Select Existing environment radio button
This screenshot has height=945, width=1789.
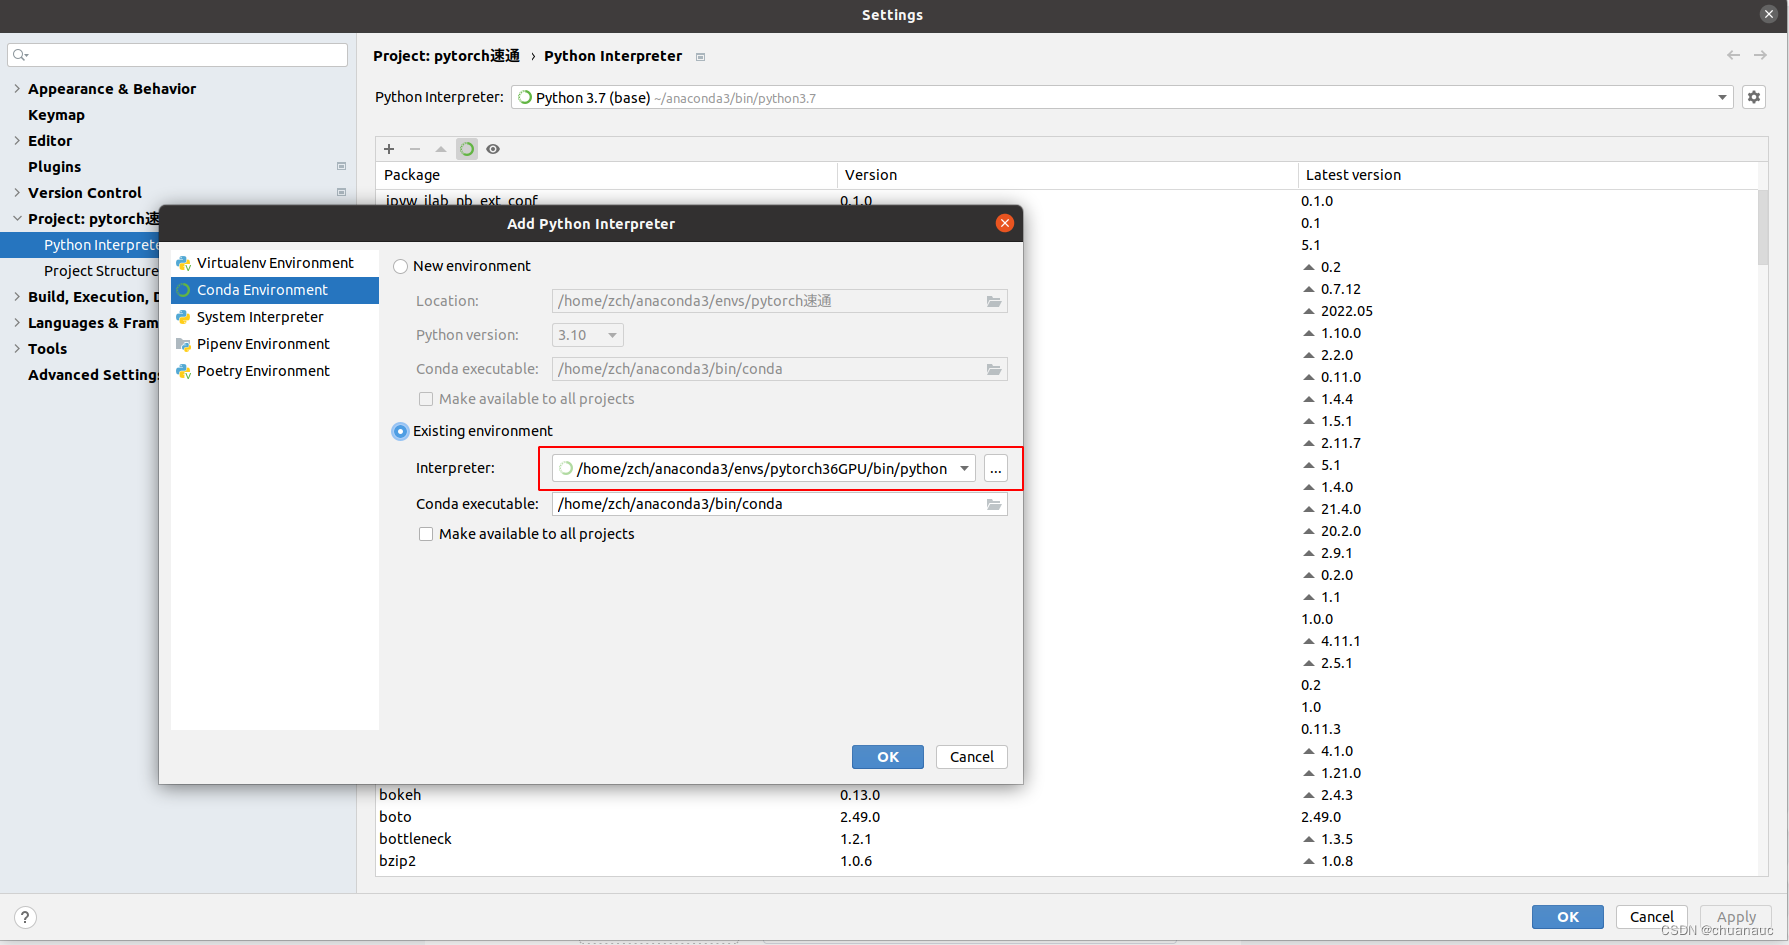[x=401, y=431]
